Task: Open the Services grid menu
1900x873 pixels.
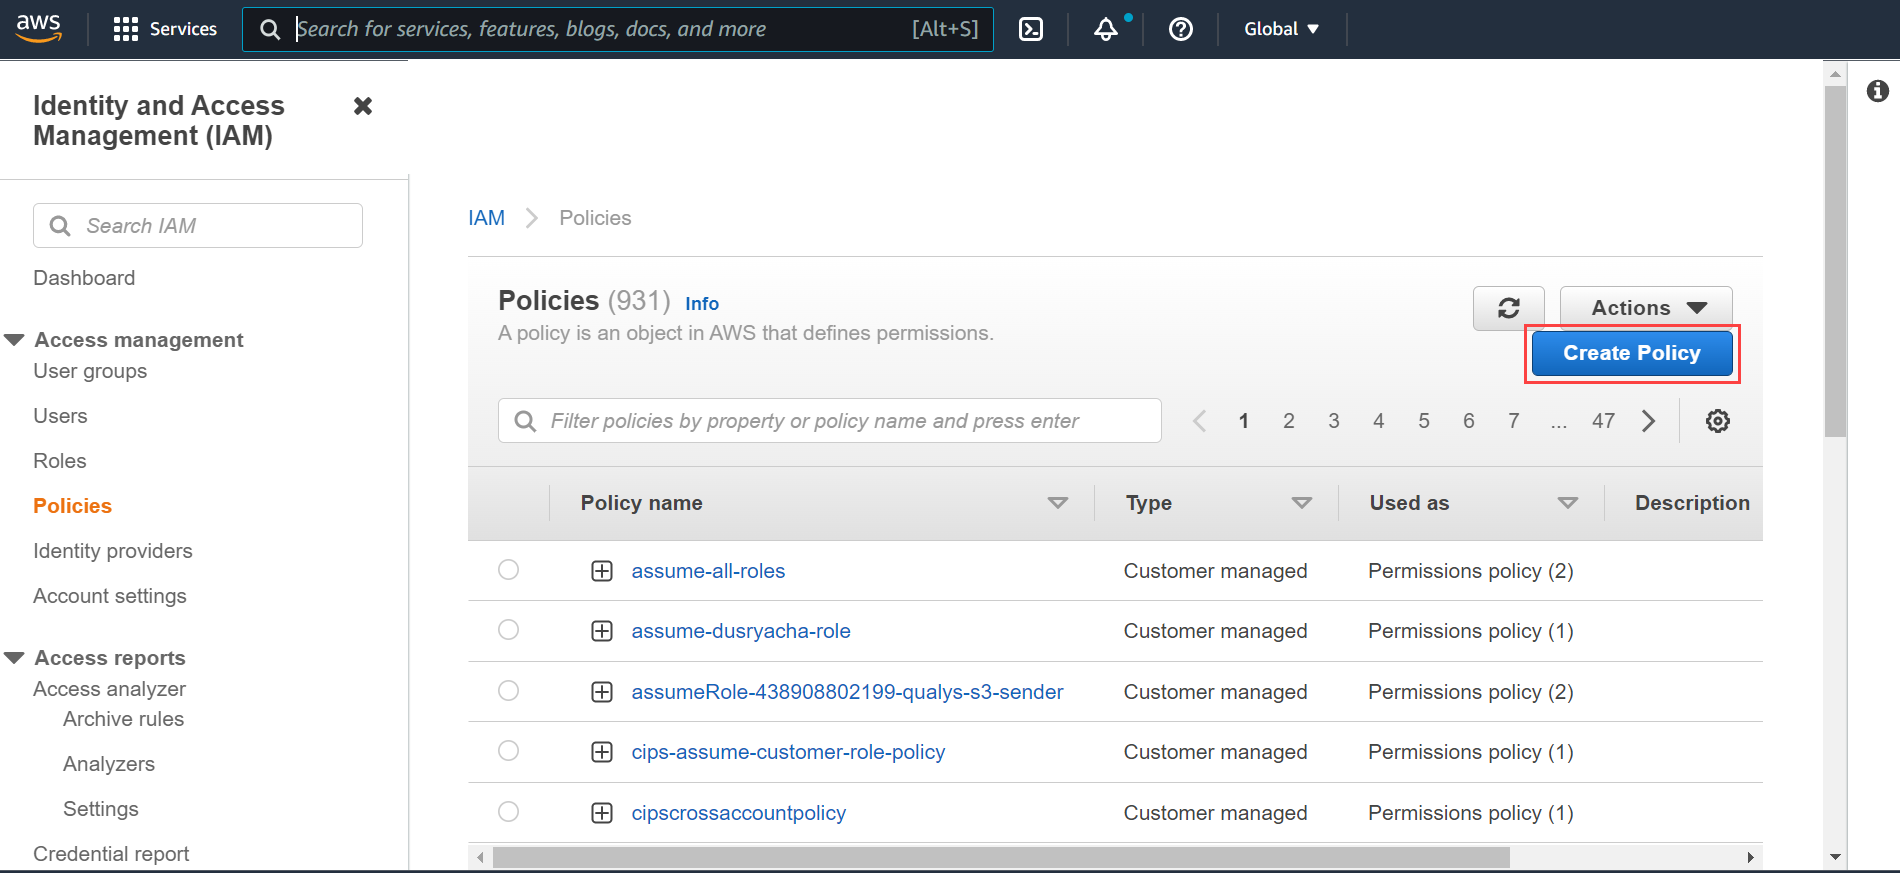Action: pos(165,29)
